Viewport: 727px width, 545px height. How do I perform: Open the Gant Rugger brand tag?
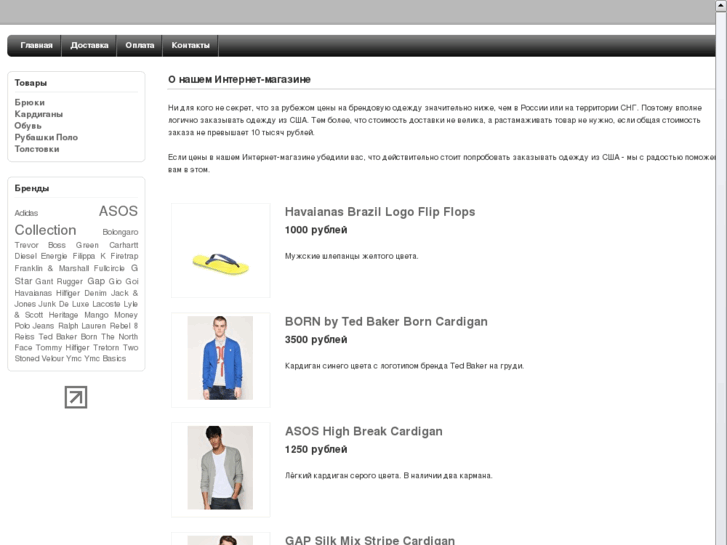pos(59,282)
